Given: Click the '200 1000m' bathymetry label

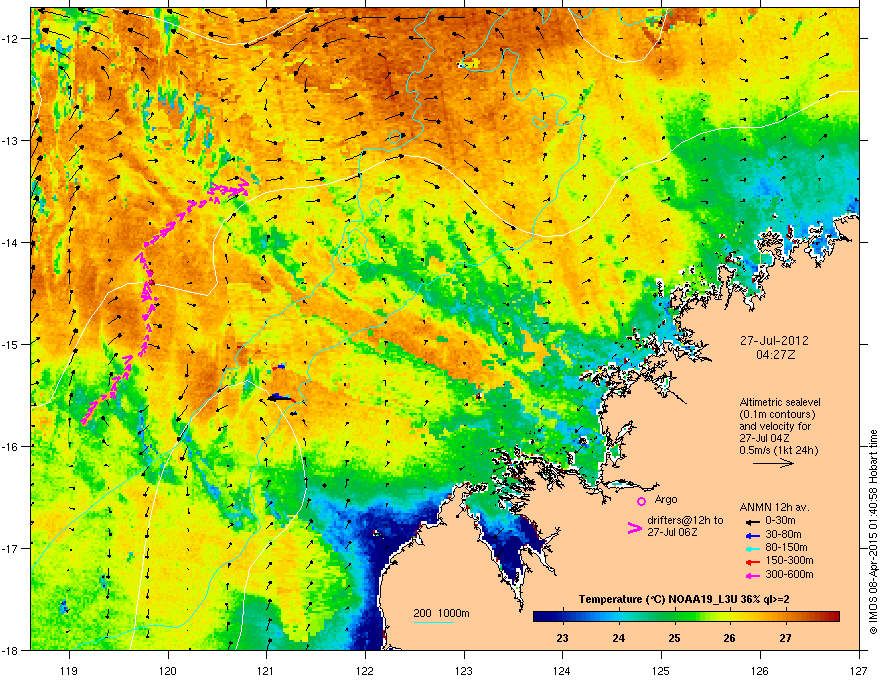Looking at the screenshot, I should pos(442,613).
